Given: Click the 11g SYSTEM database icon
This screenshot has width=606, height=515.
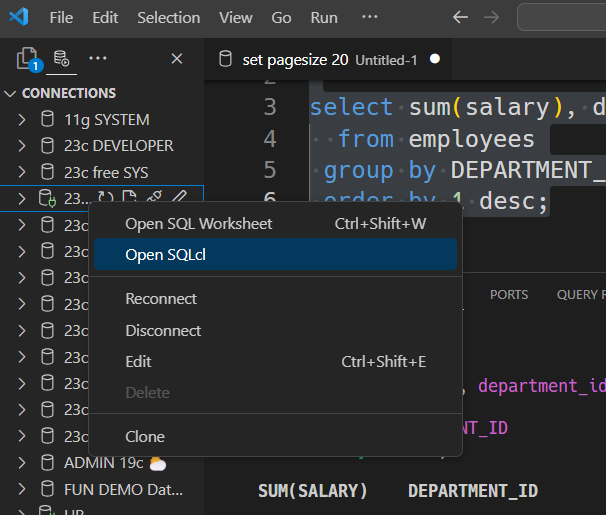Looking at the screenshot, I should pos(47,120).
